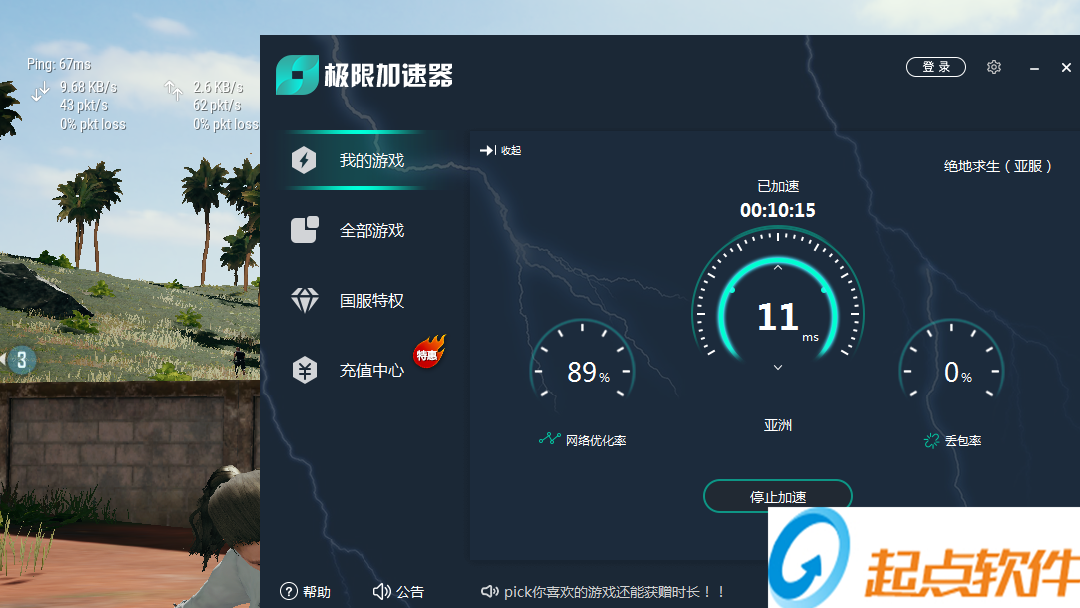1080x608 pixels.
Task: Click the squares icon beside 全部游戏
Action: point(304,230)
